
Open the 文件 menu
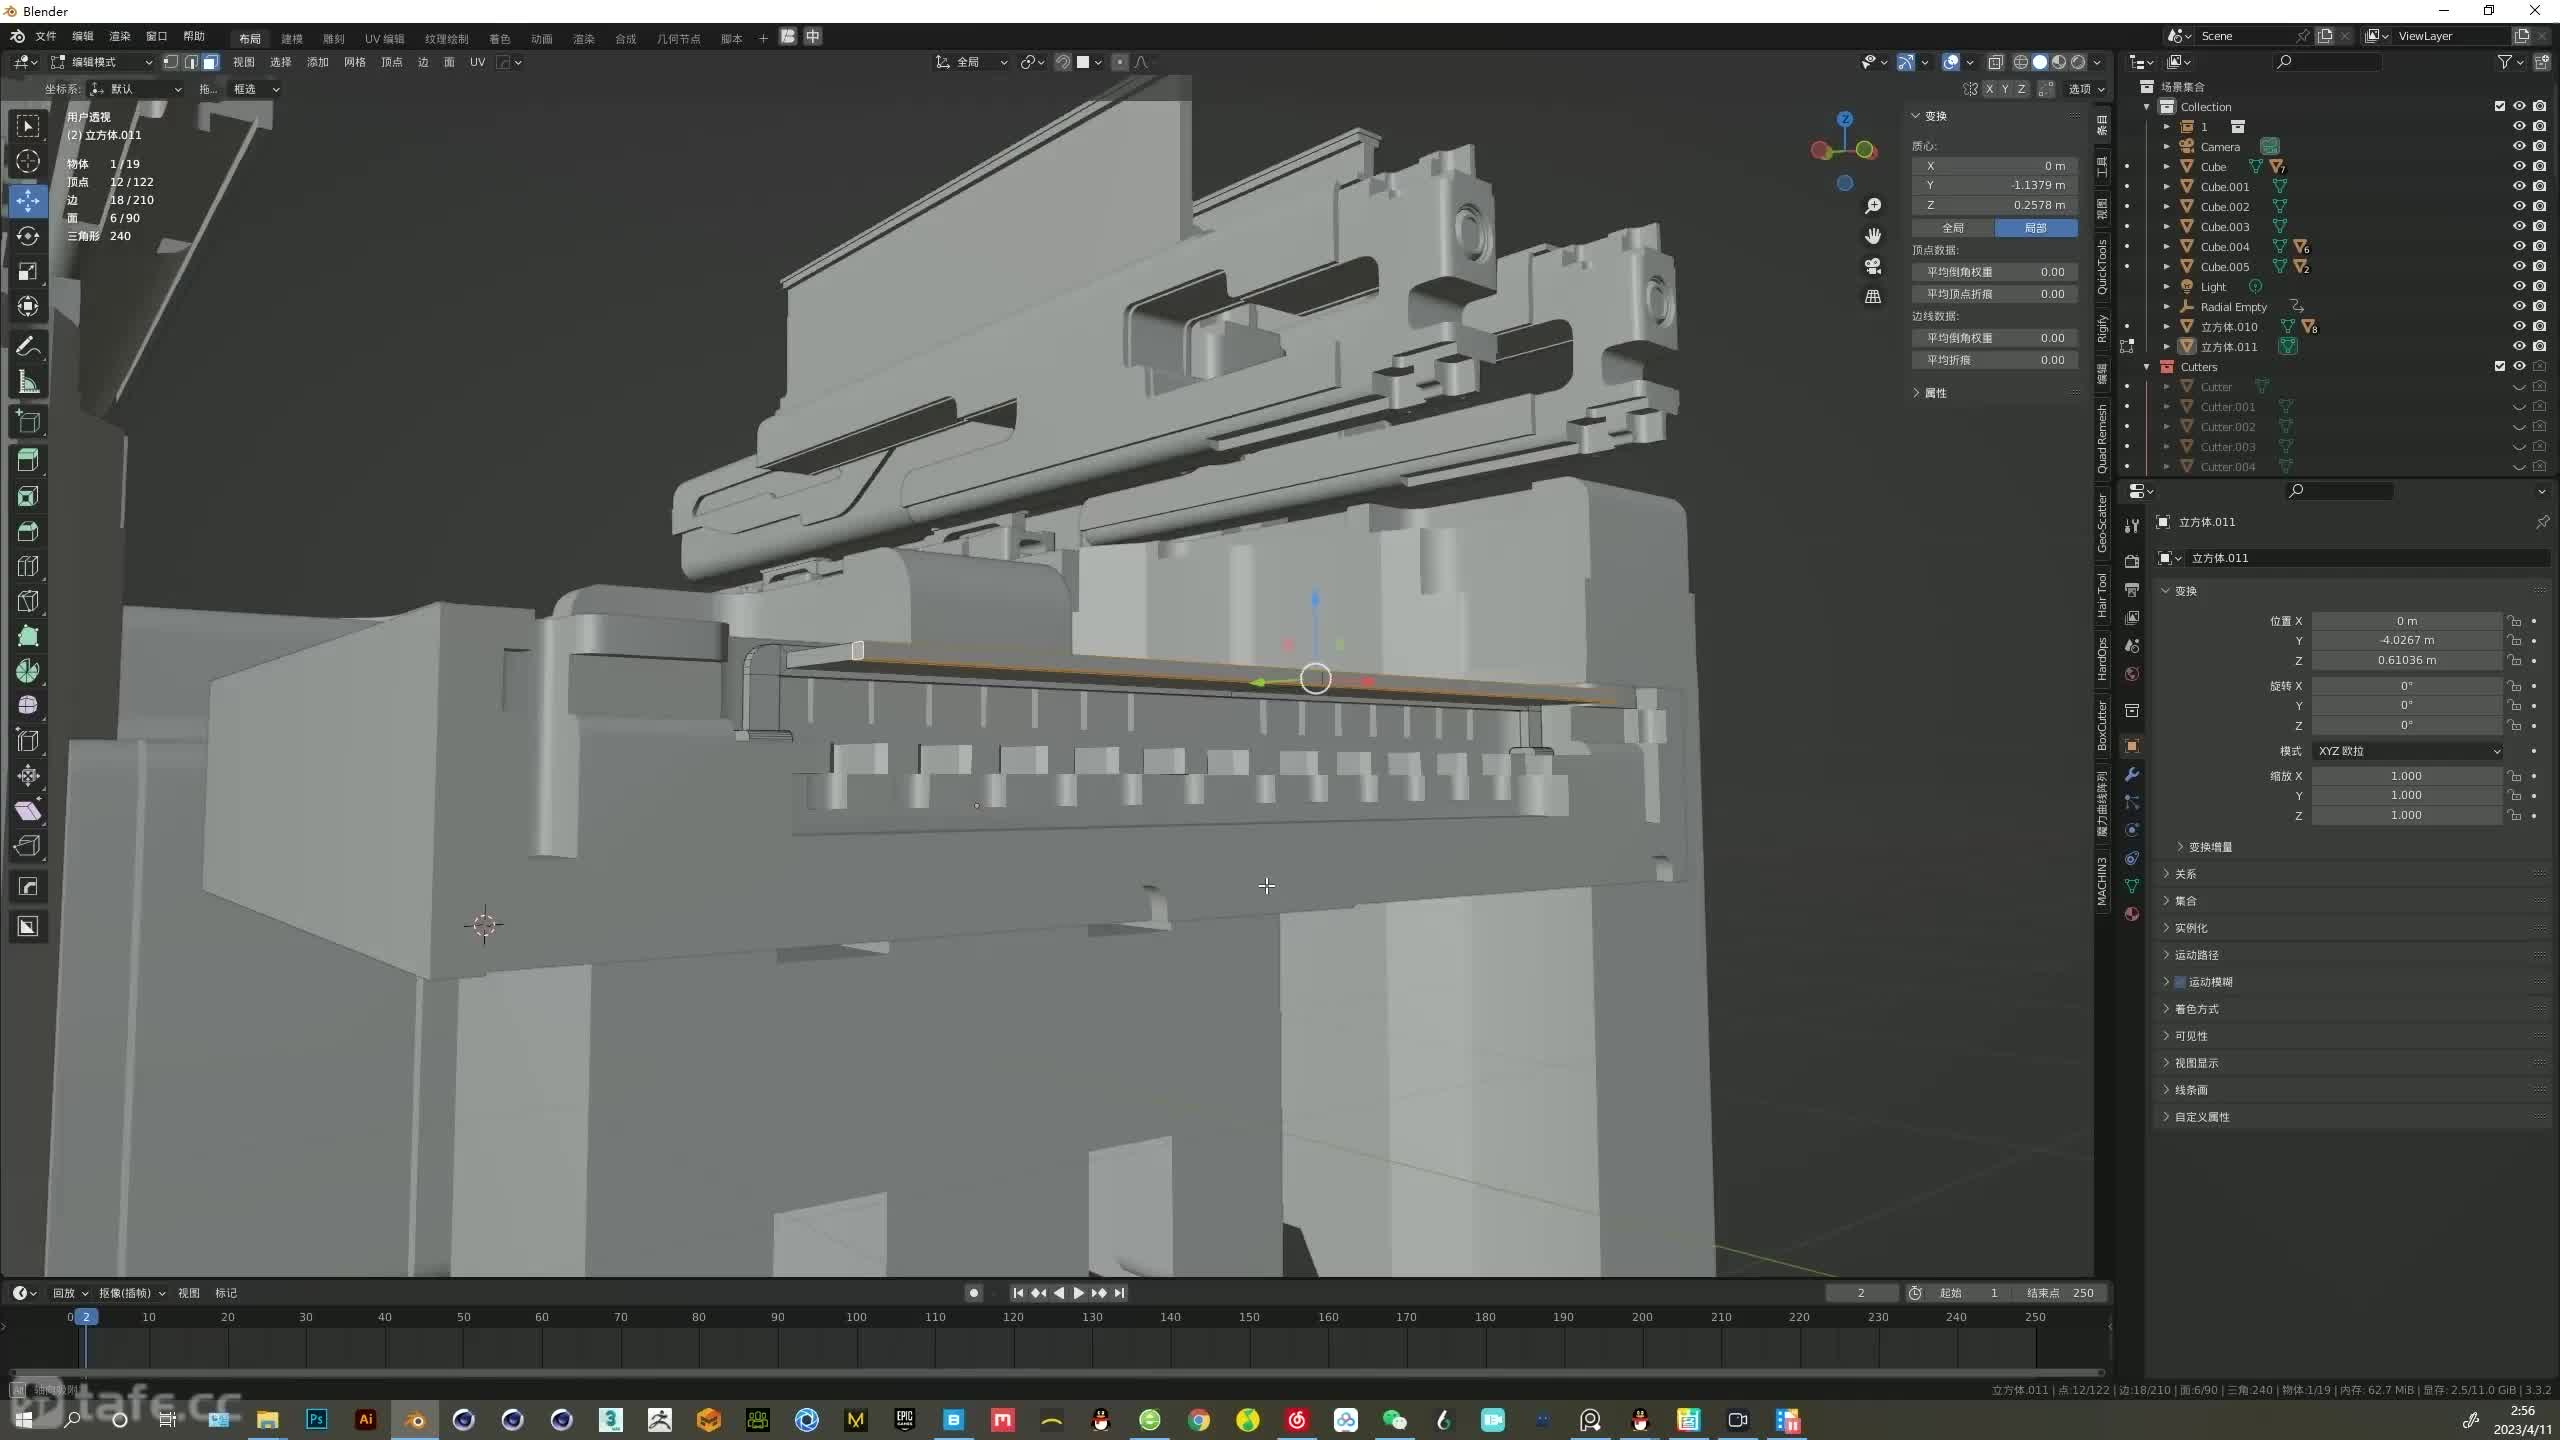click(46, 36)
